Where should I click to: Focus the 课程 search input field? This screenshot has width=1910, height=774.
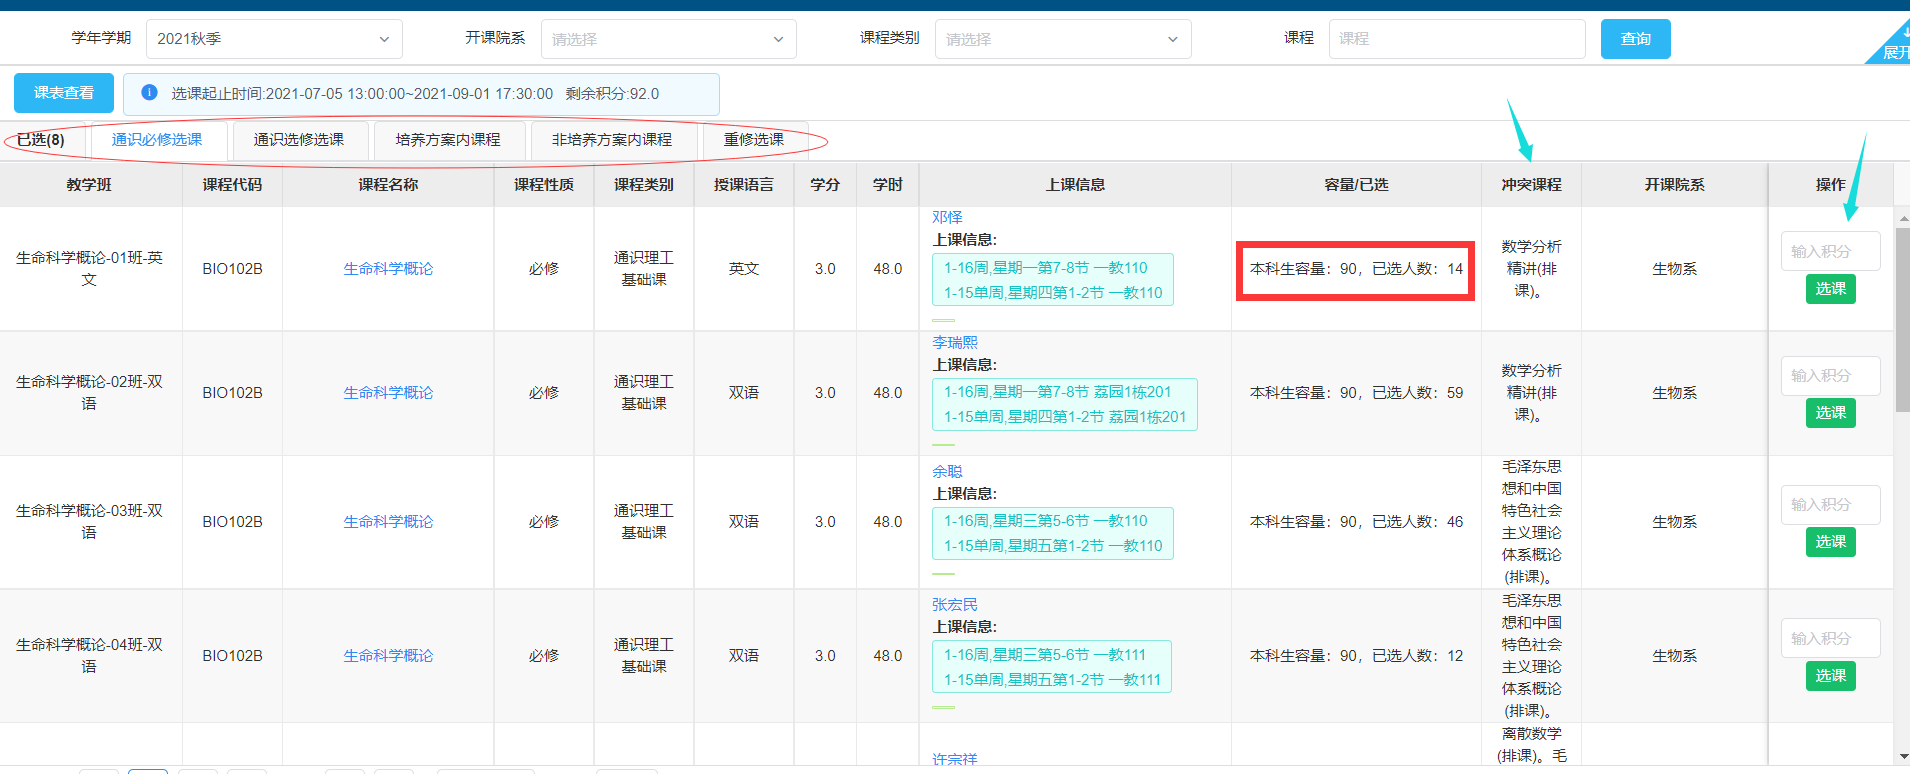coord(1456,39)
